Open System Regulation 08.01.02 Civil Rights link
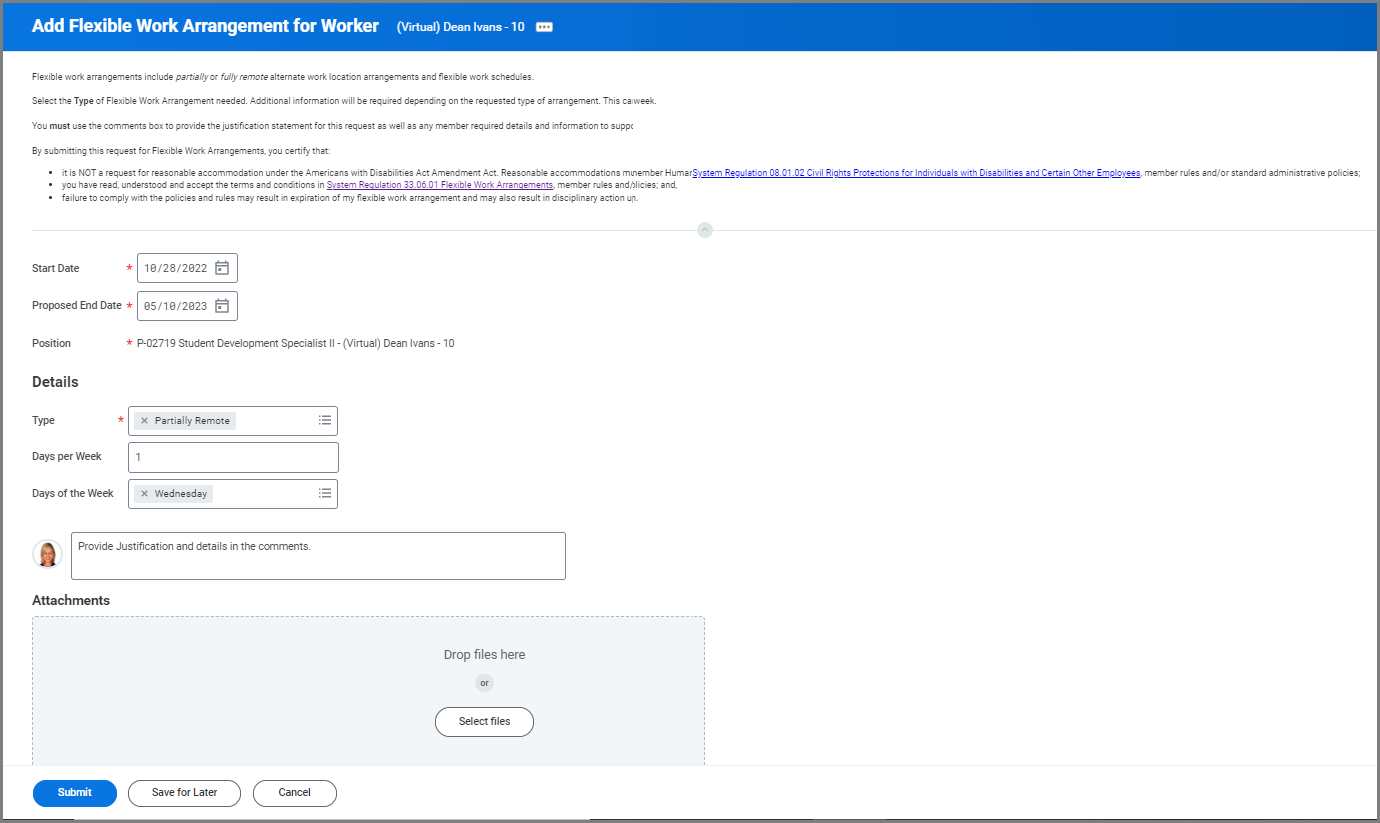Viewport: 1380px width, 823px height. point(915,173)
